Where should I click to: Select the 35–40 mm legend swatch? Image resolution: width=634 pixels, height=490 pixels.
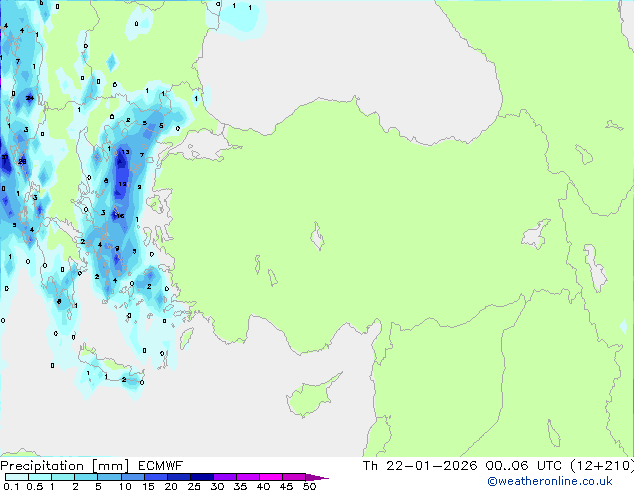[x=247, y=477]
